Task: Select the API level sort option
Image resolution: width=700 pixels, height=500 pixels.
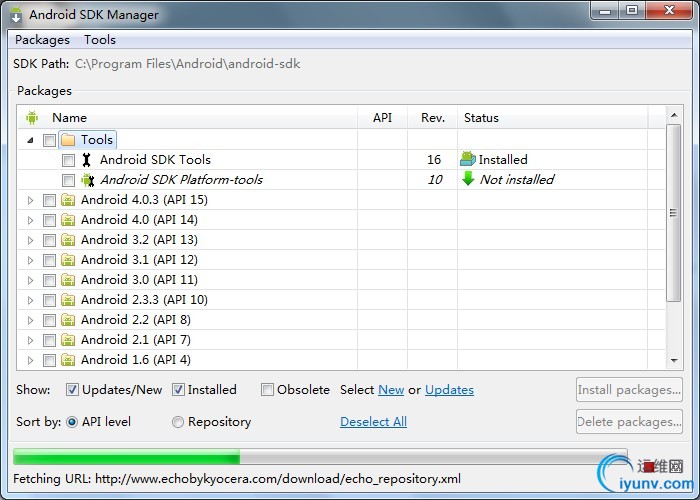Action: coord(72,422)
